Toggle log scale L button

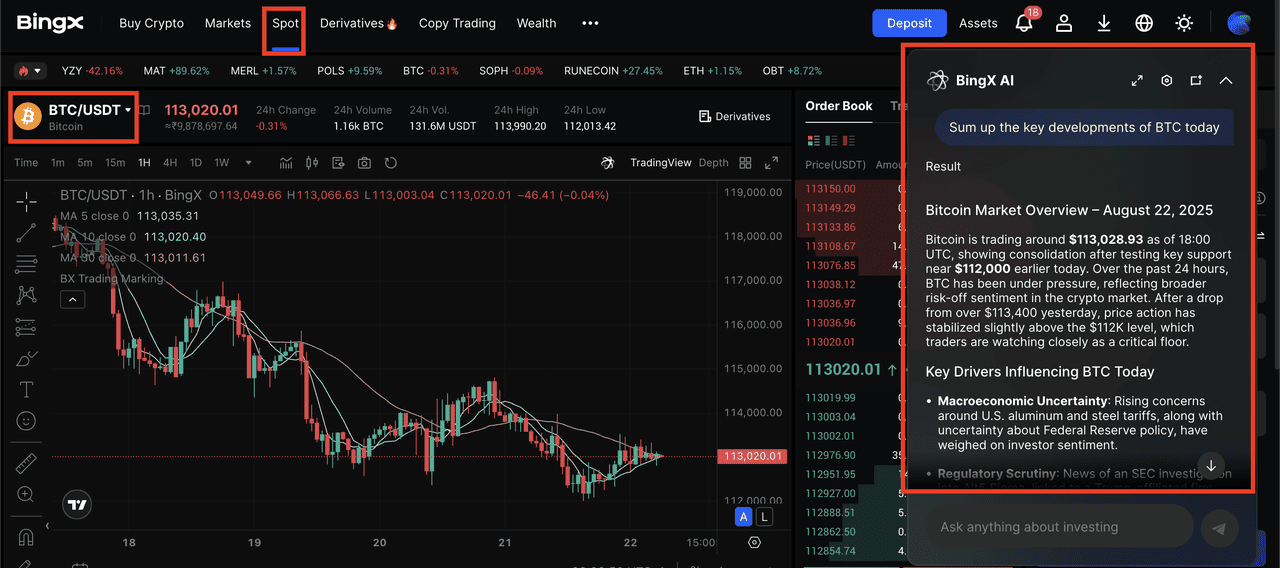[764, 517]
